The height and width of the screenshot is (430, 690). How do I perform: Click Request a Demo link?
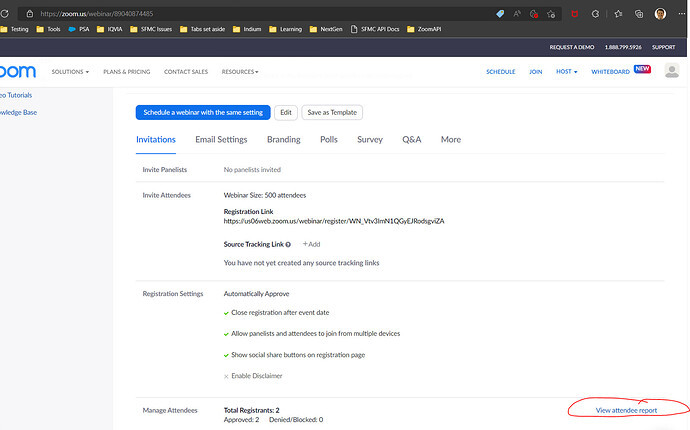point(572,47)
